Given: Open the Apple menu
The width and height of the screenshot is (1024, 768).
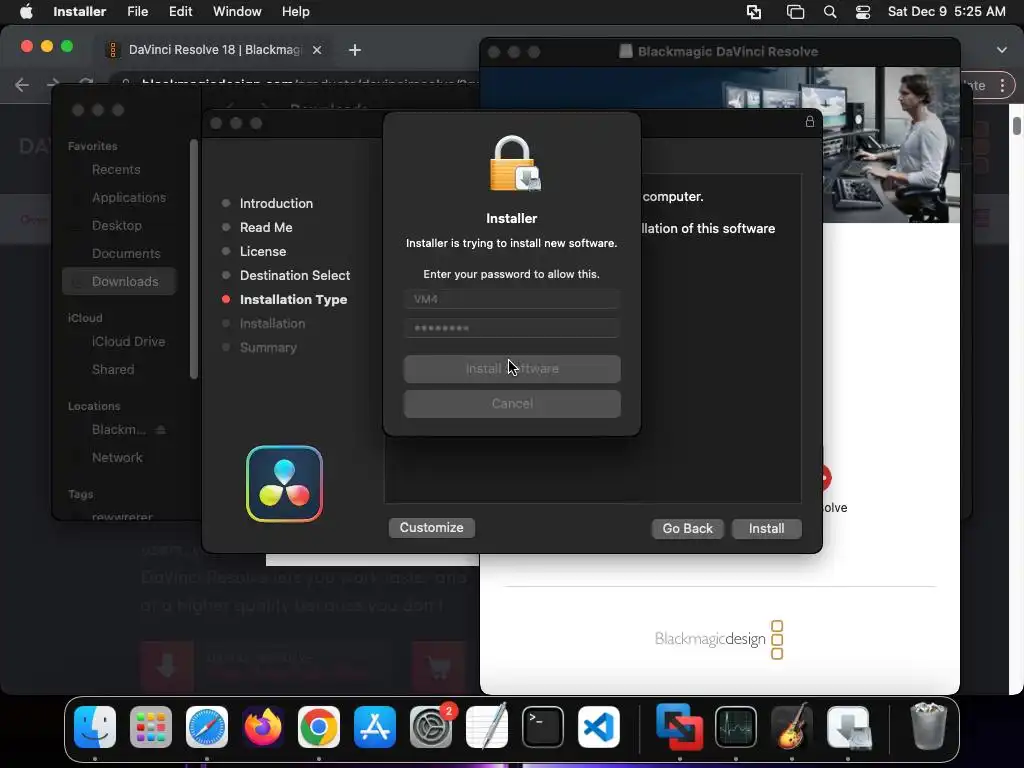Looking at the screenshot, I should coord(26,12).
